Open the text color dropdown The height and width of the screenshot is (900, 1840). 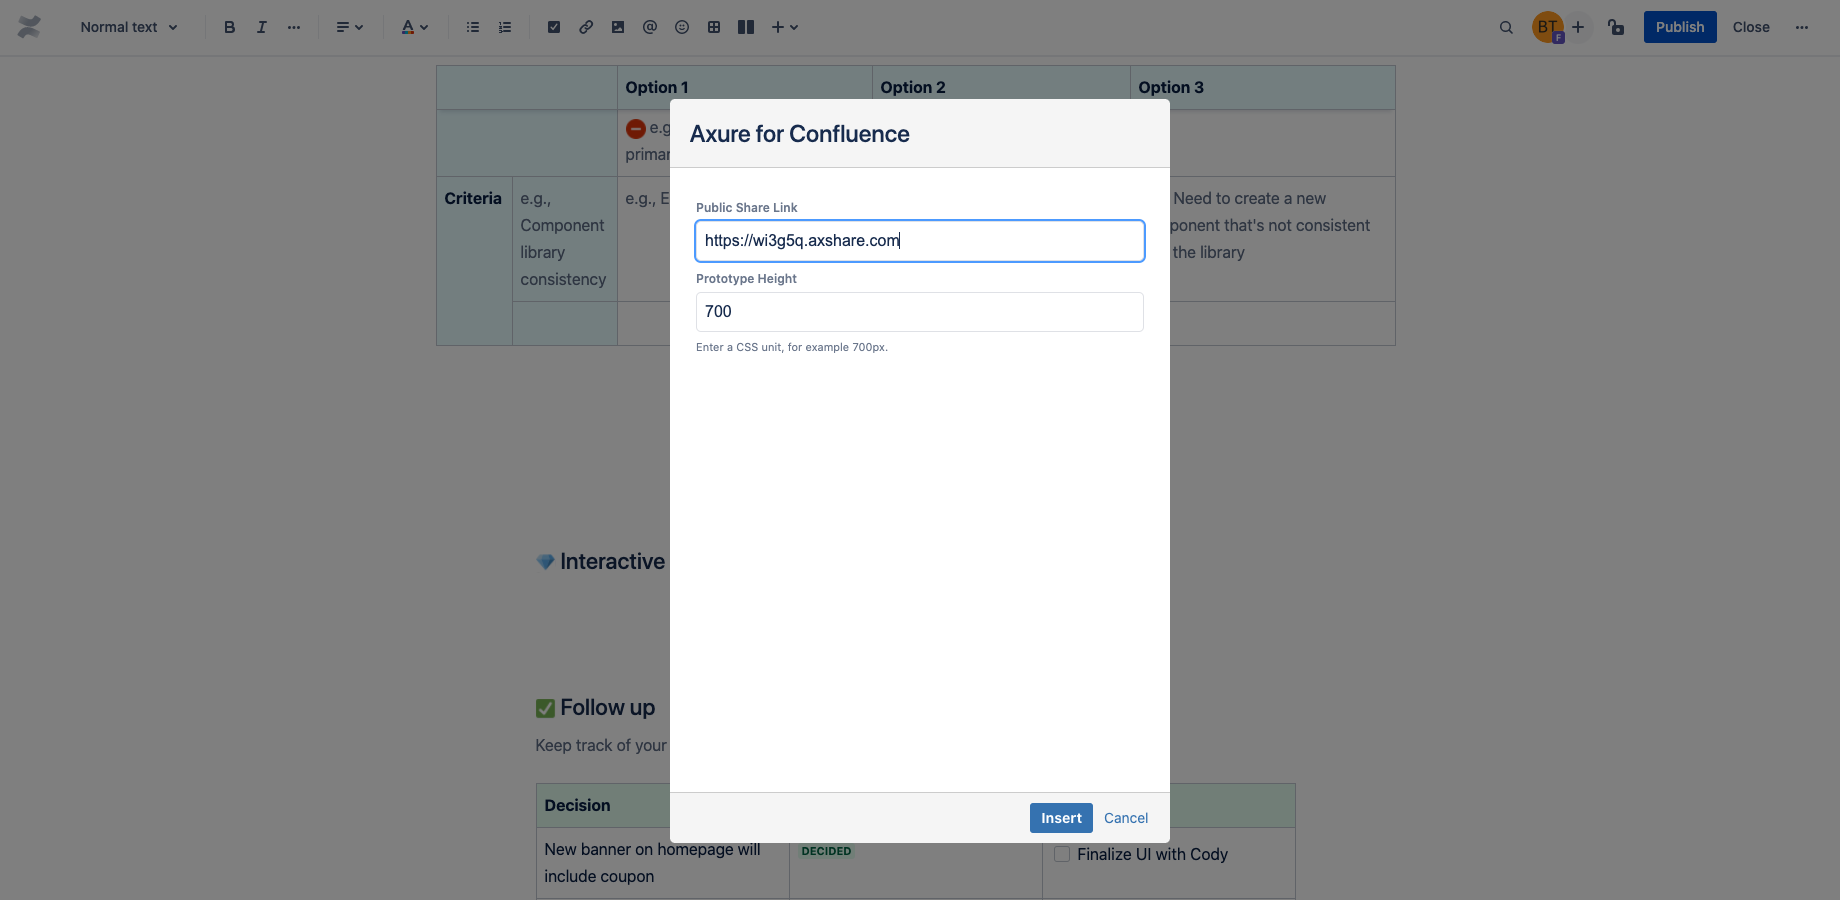click(x=414, y=27)
